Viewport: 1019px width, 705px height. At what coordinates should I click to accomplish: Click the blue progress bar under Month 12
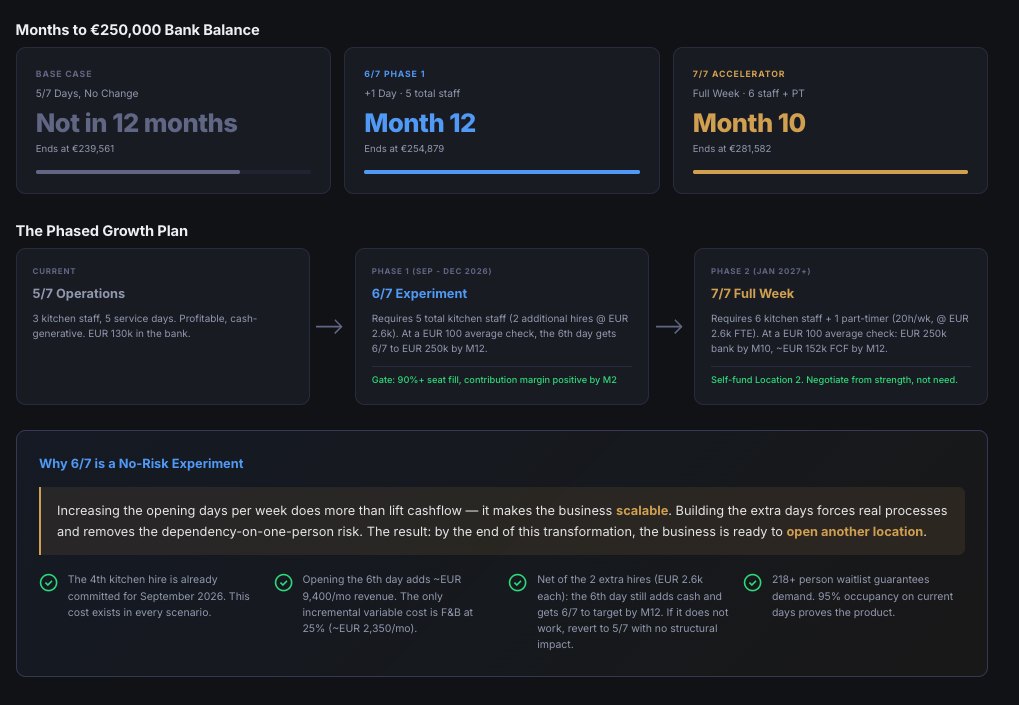pyautogui.click(x=502, y=172)
